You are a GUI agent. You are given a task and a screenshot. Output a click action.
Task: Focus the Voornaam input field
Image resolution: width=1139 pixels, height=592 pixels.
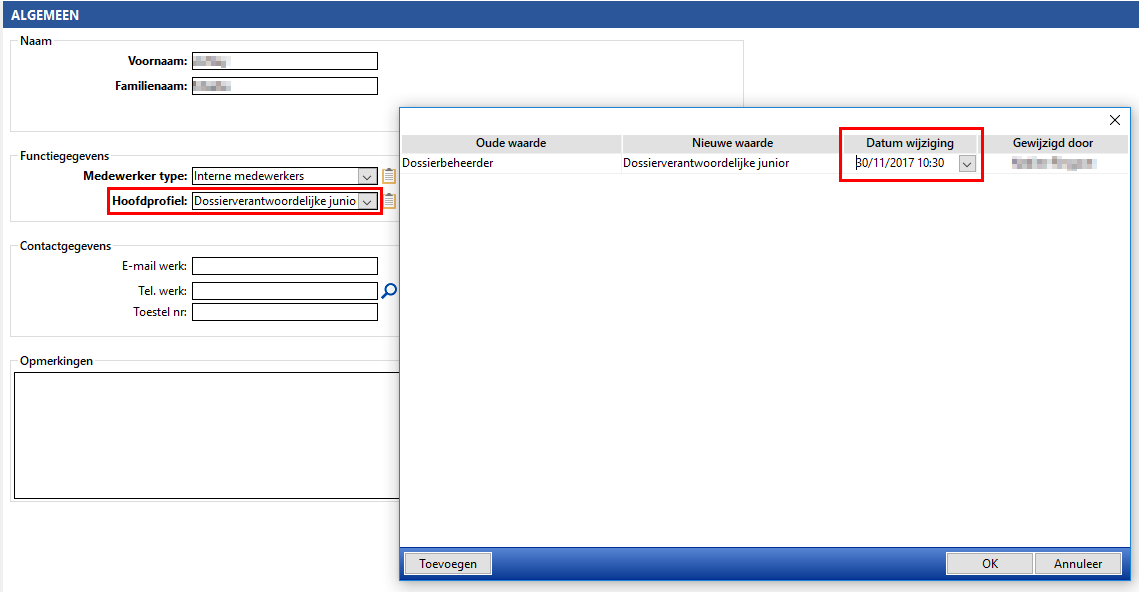(285, 61)
